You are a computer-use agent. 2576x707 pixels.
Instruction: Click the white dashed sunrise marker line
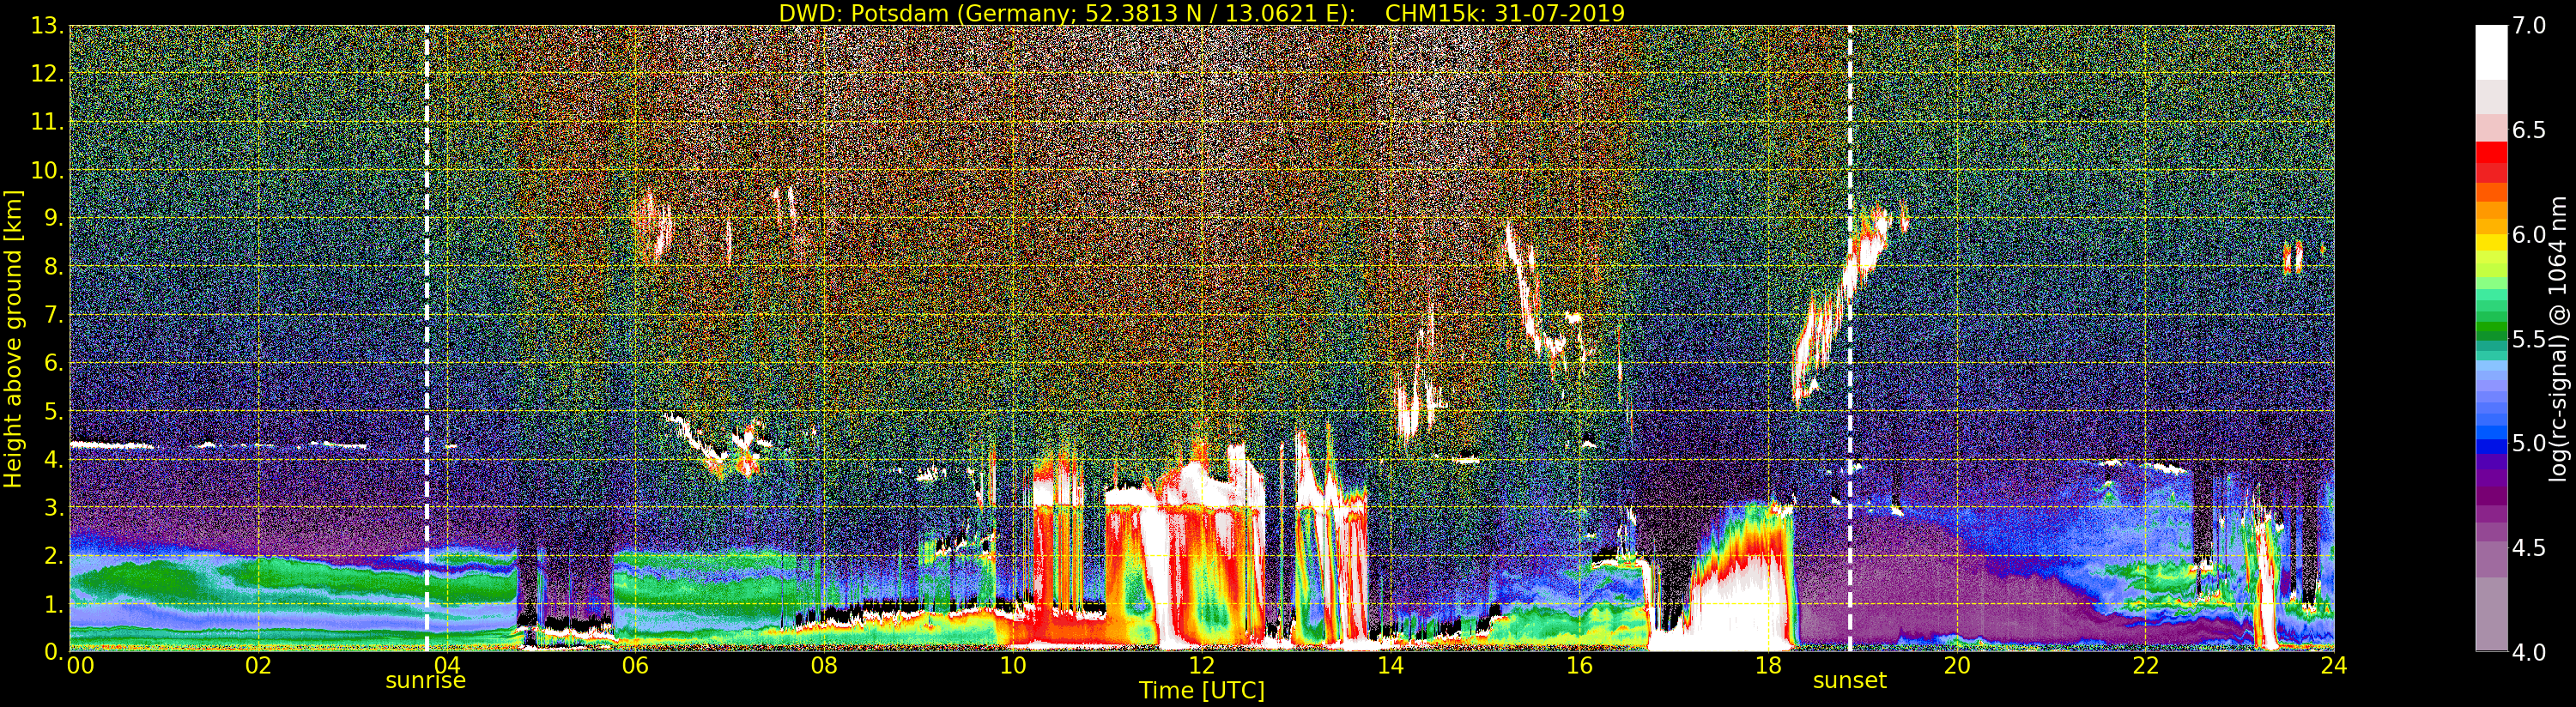coord(427,338)
